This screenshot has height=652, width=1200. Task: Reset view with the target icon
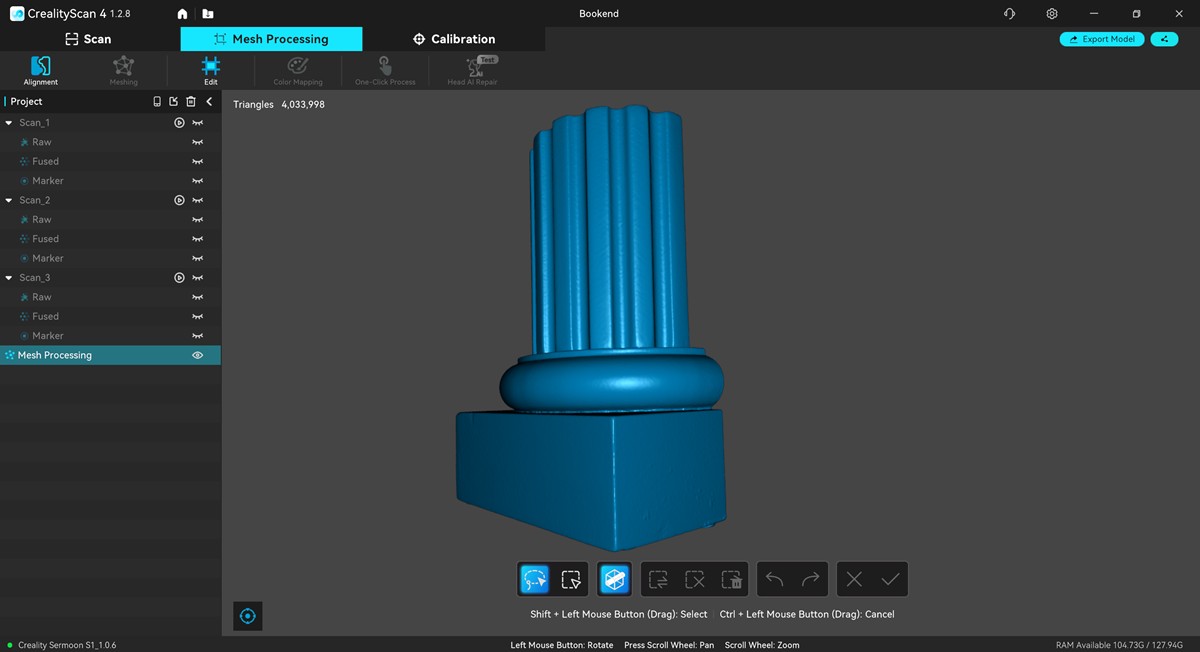point(248,616)
